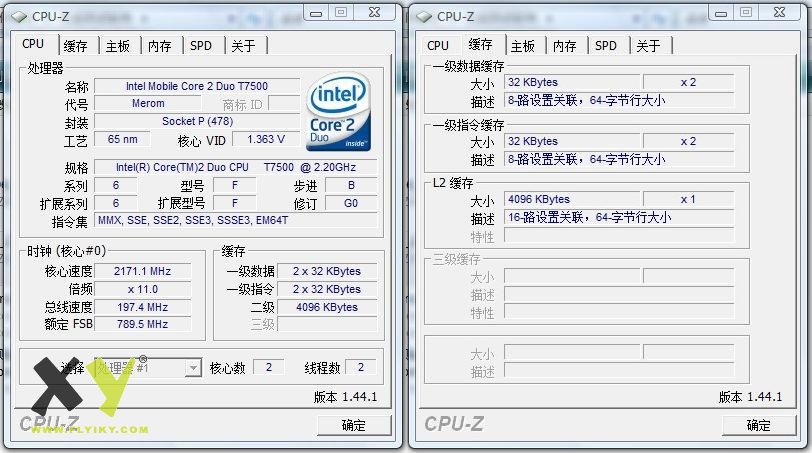
Task: Click the 2171.1 MHz core speed value
Action: click(x=142, y=271)
